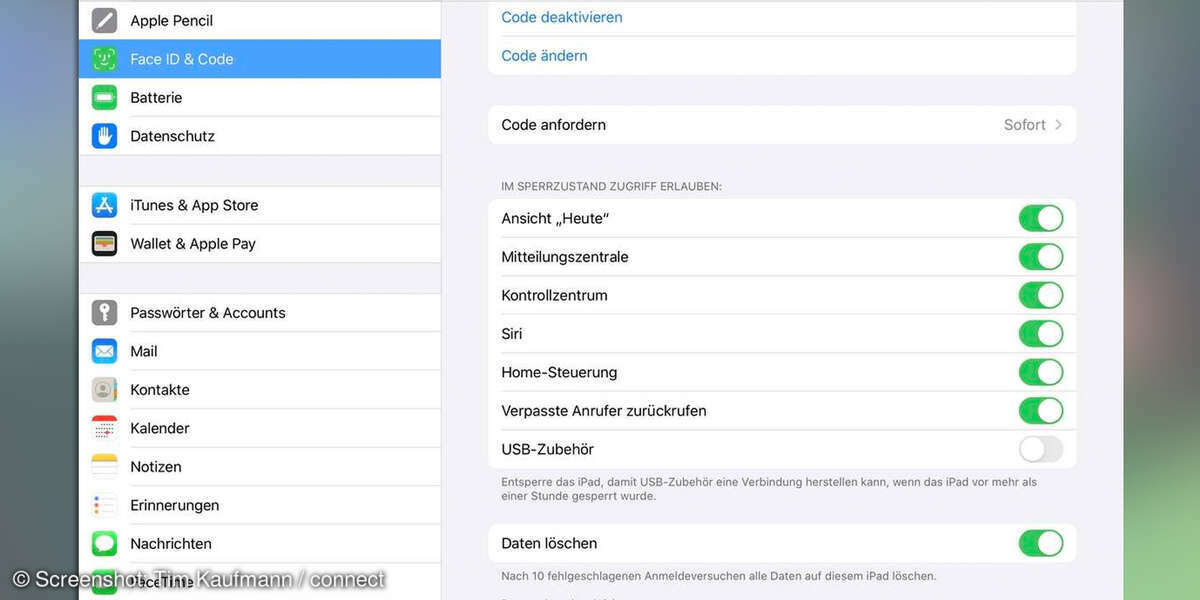Tap the Code deaktivieren link
Image resolution: width=1200 pixels, height=600 pixels.
coord(562,17)
